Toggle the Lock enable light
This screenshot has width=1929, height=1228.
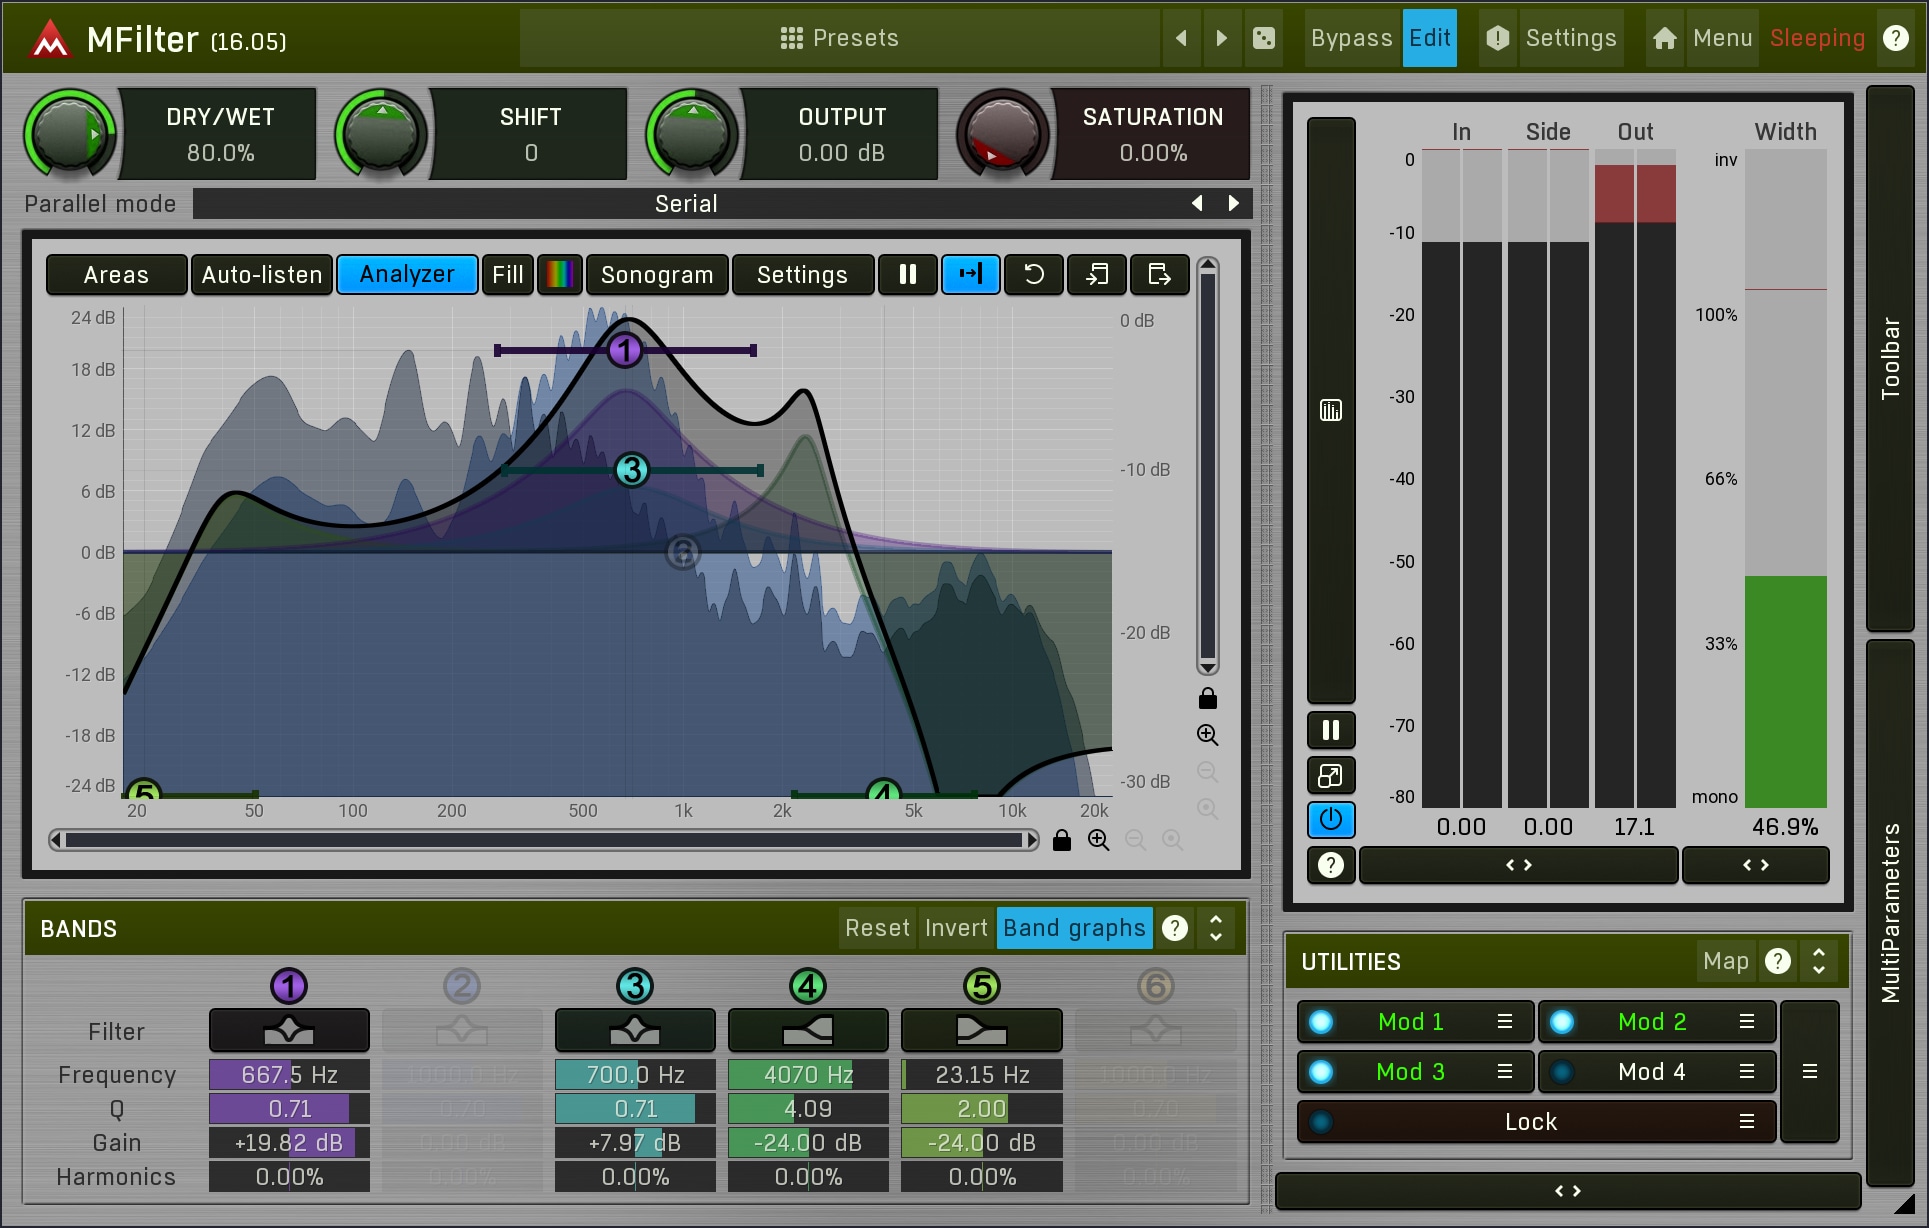pyautogui.click(x=1321, y=1122)
